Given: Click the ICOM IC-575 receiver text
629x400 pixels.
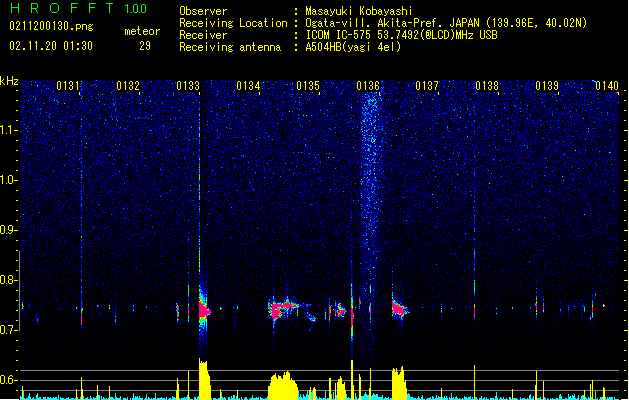Looking at the screenshot, I should point(401,35).
